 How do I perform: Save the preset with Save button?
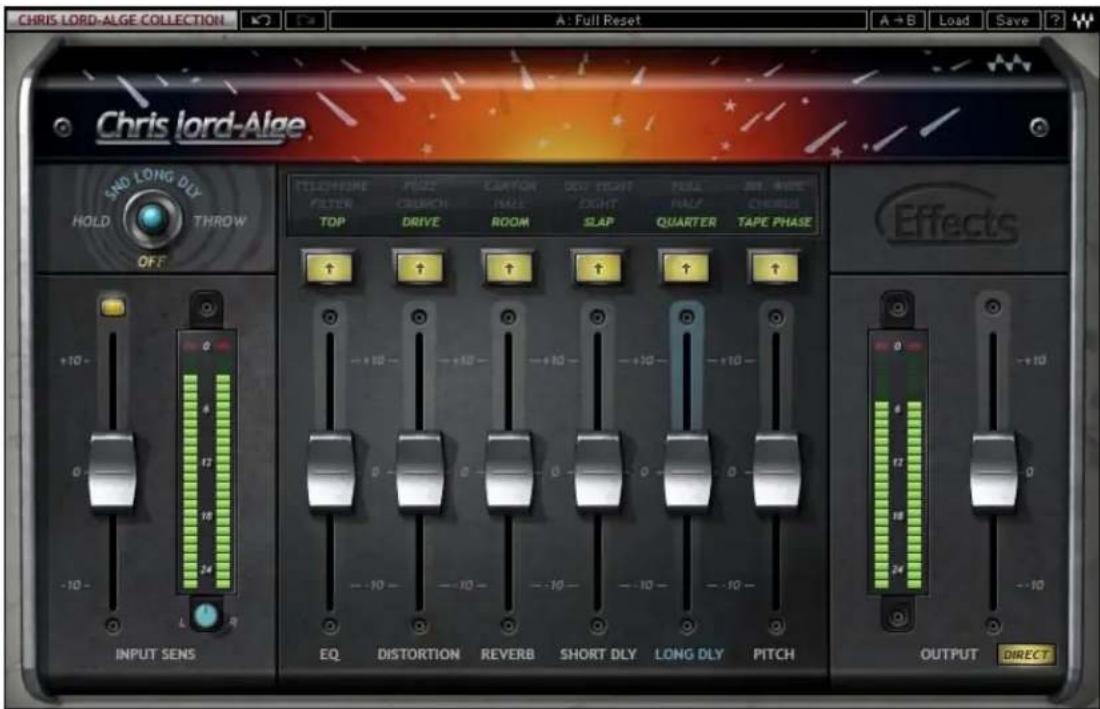1012,20
